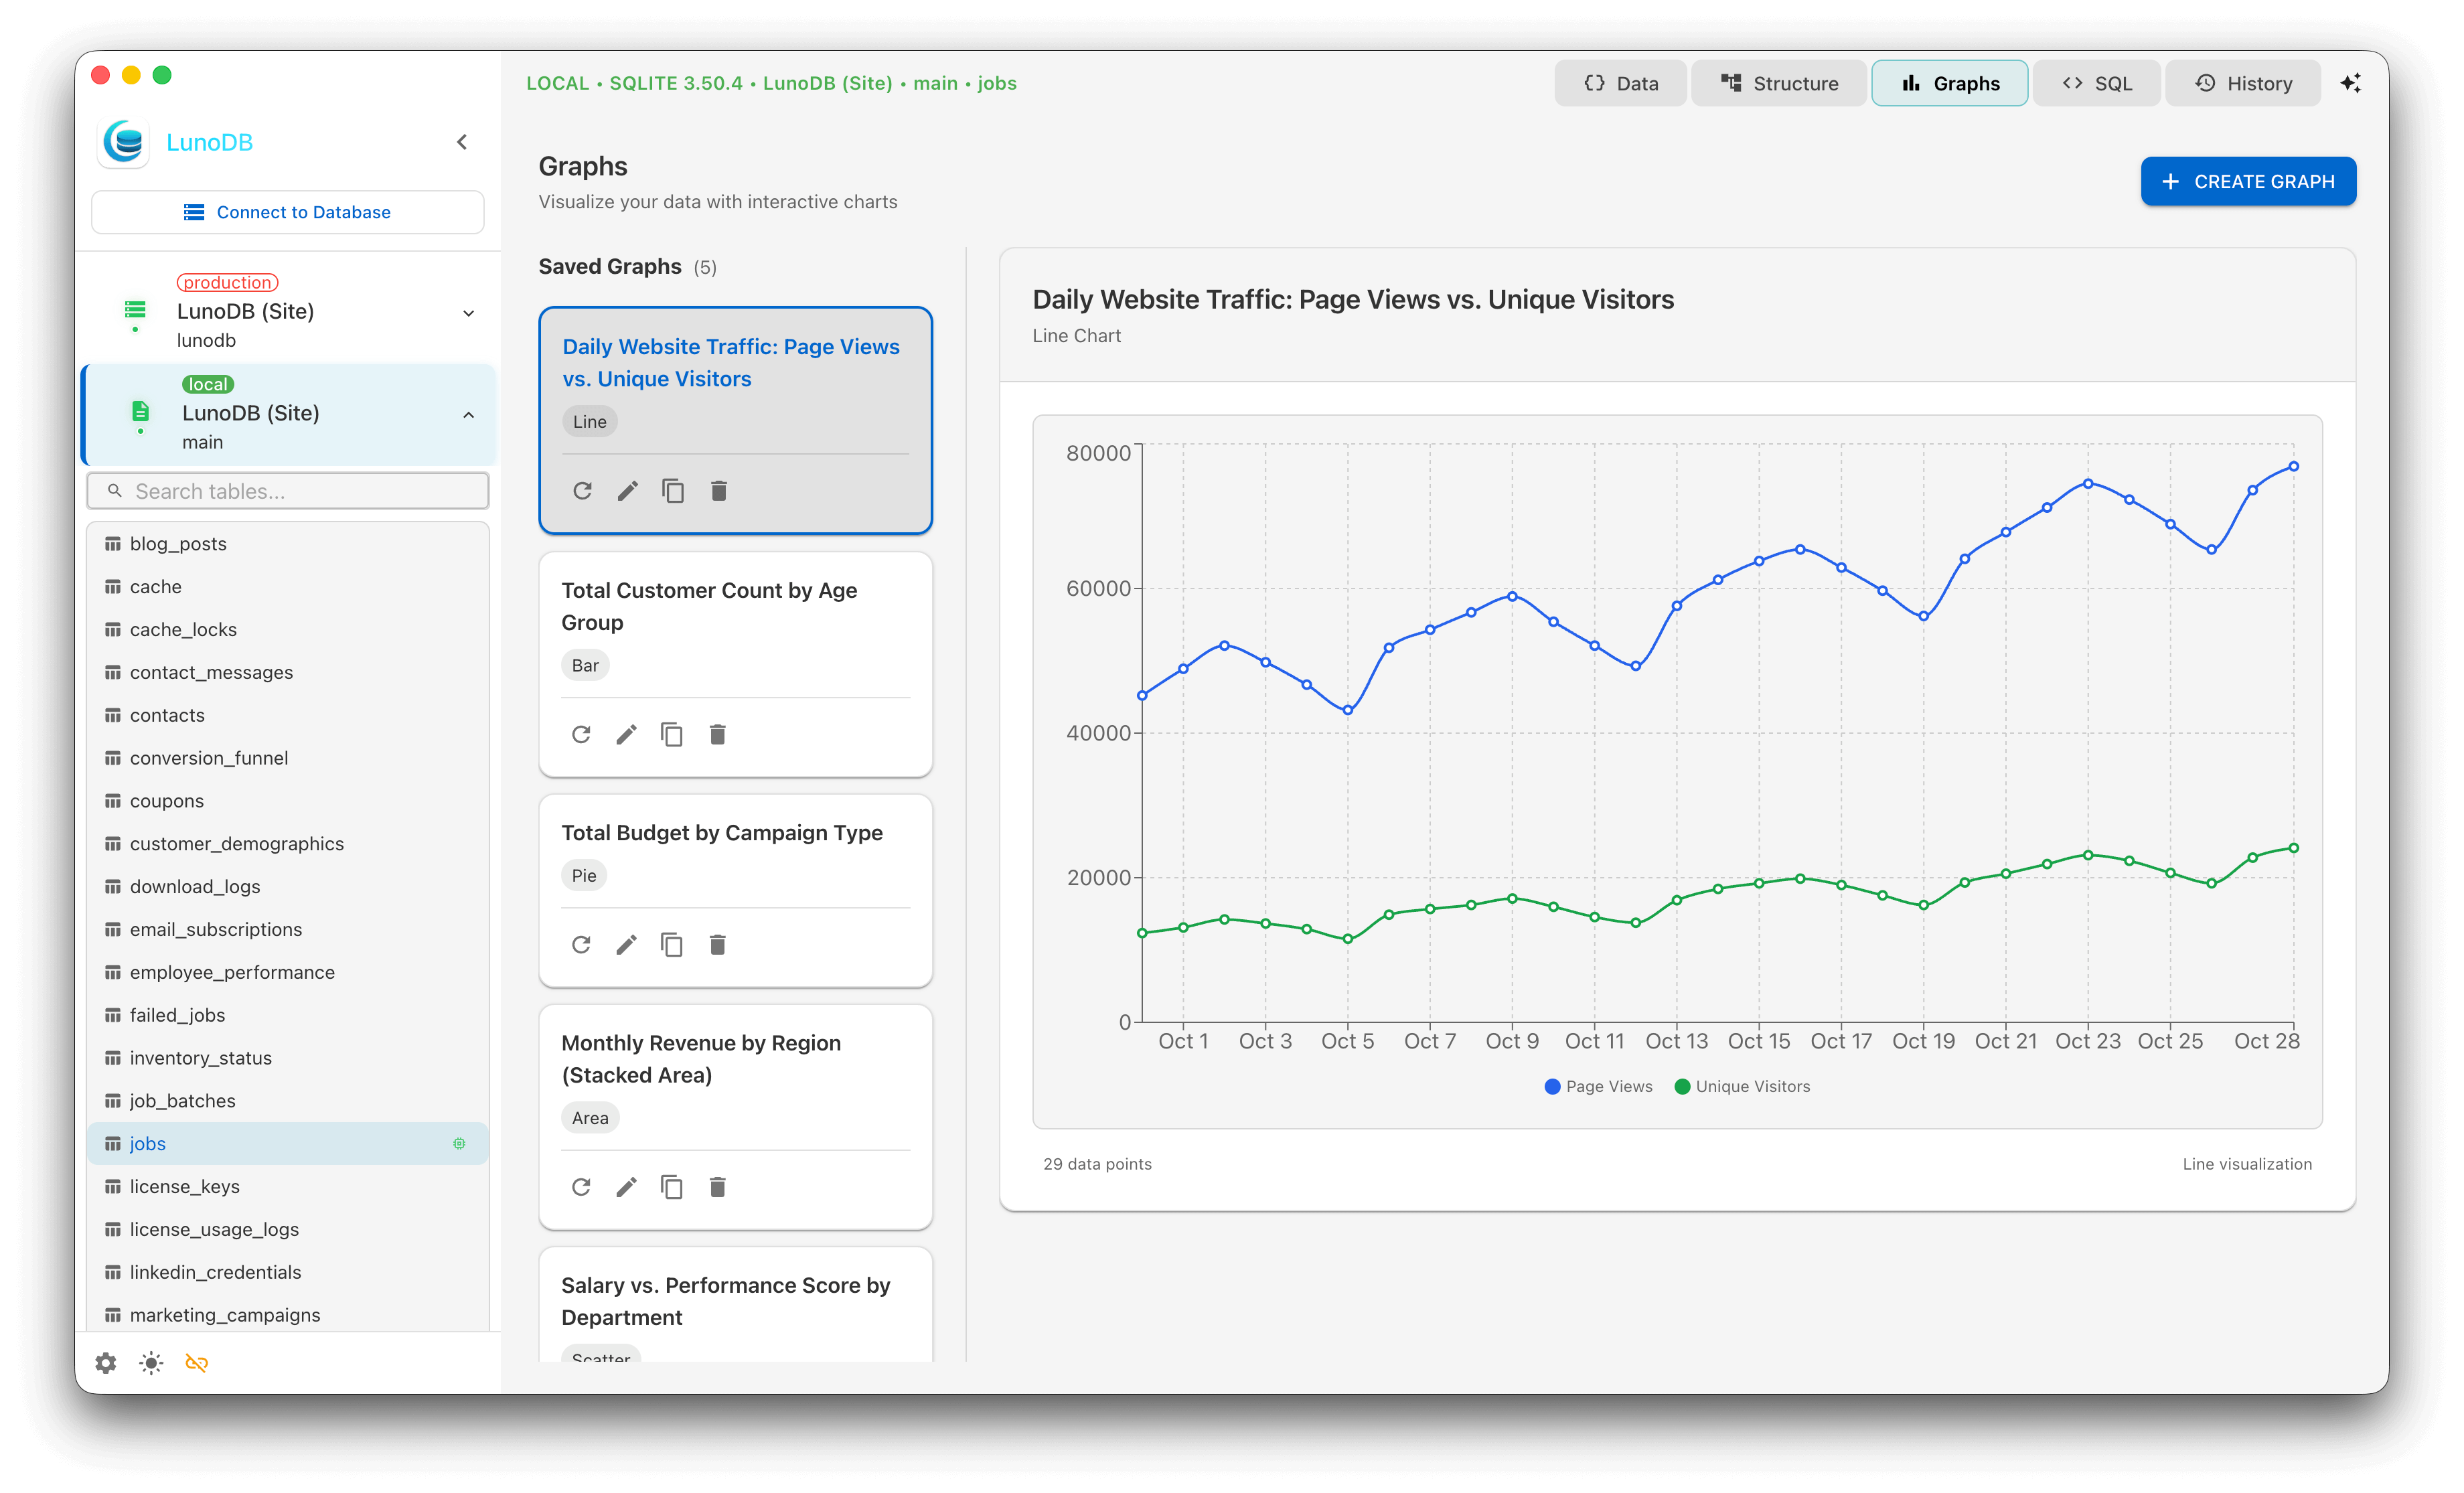
Task: Collapse the local LunoDB (Site) connection
Action: pyautogui.click(x=468, y=415)
